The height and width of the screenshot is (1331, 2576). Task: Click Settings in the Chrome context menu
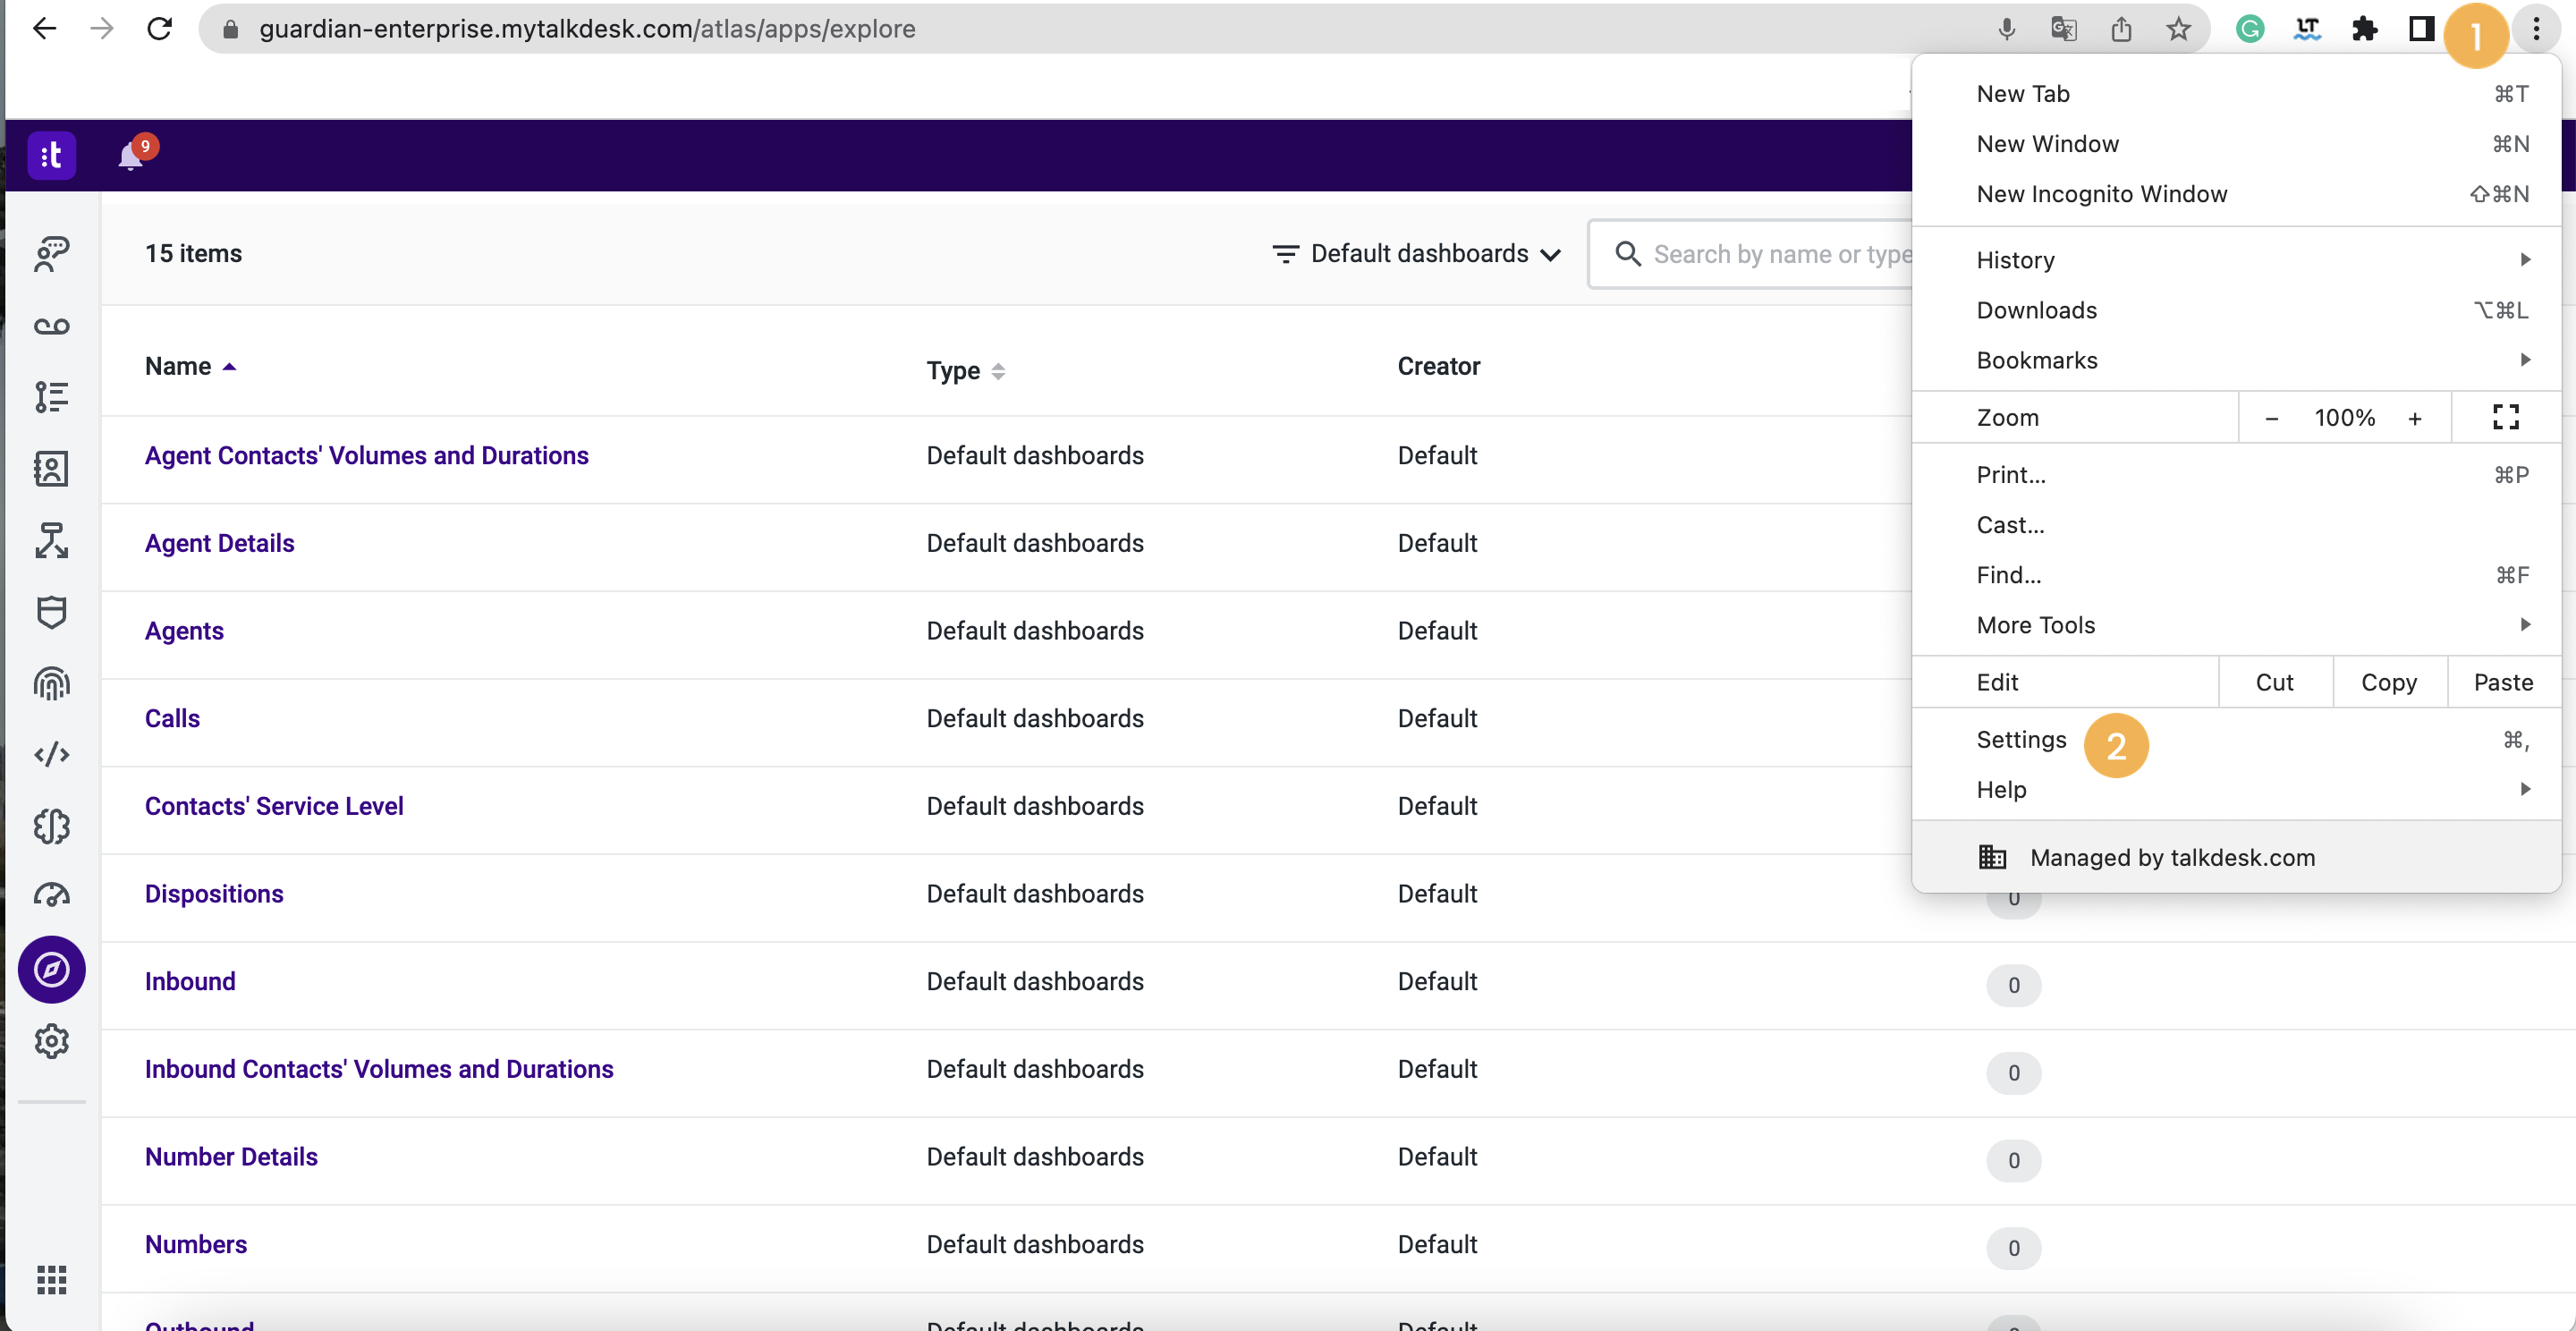click(2021, 737)
